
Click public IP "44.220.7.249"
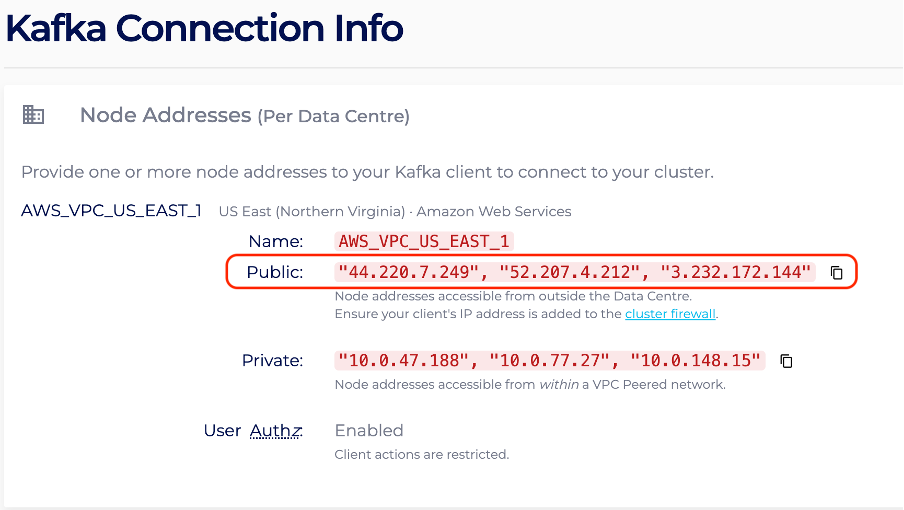[408, 272]
